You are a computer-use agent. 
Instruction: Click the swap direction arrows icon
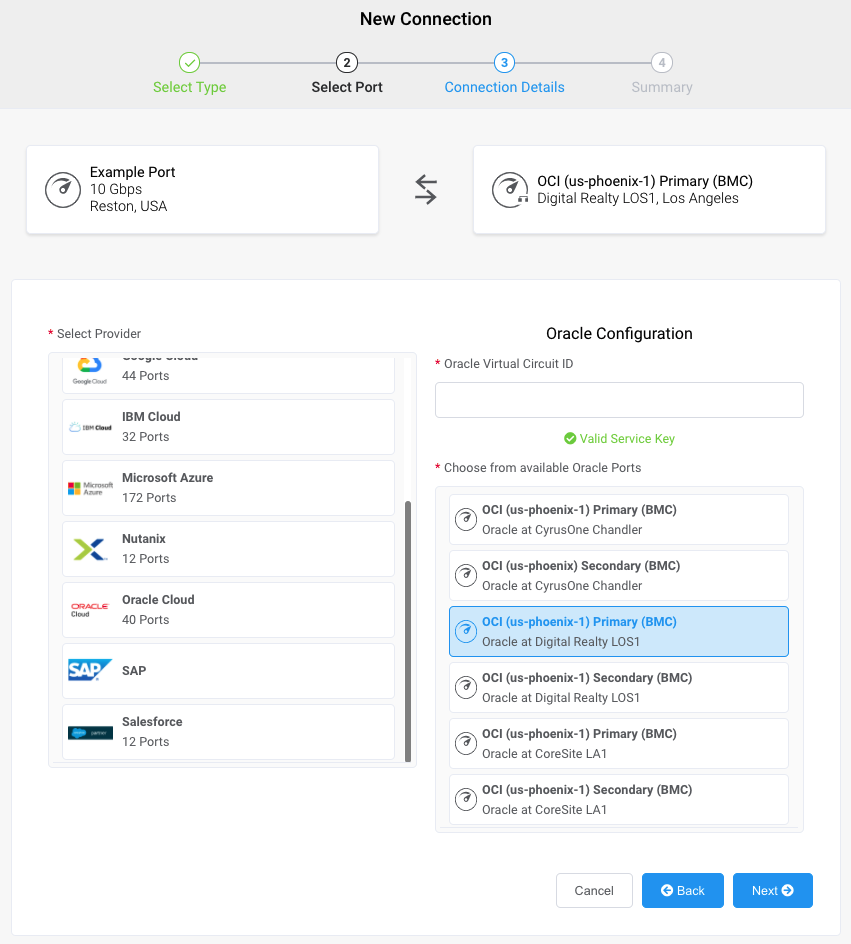click(426, 190)
